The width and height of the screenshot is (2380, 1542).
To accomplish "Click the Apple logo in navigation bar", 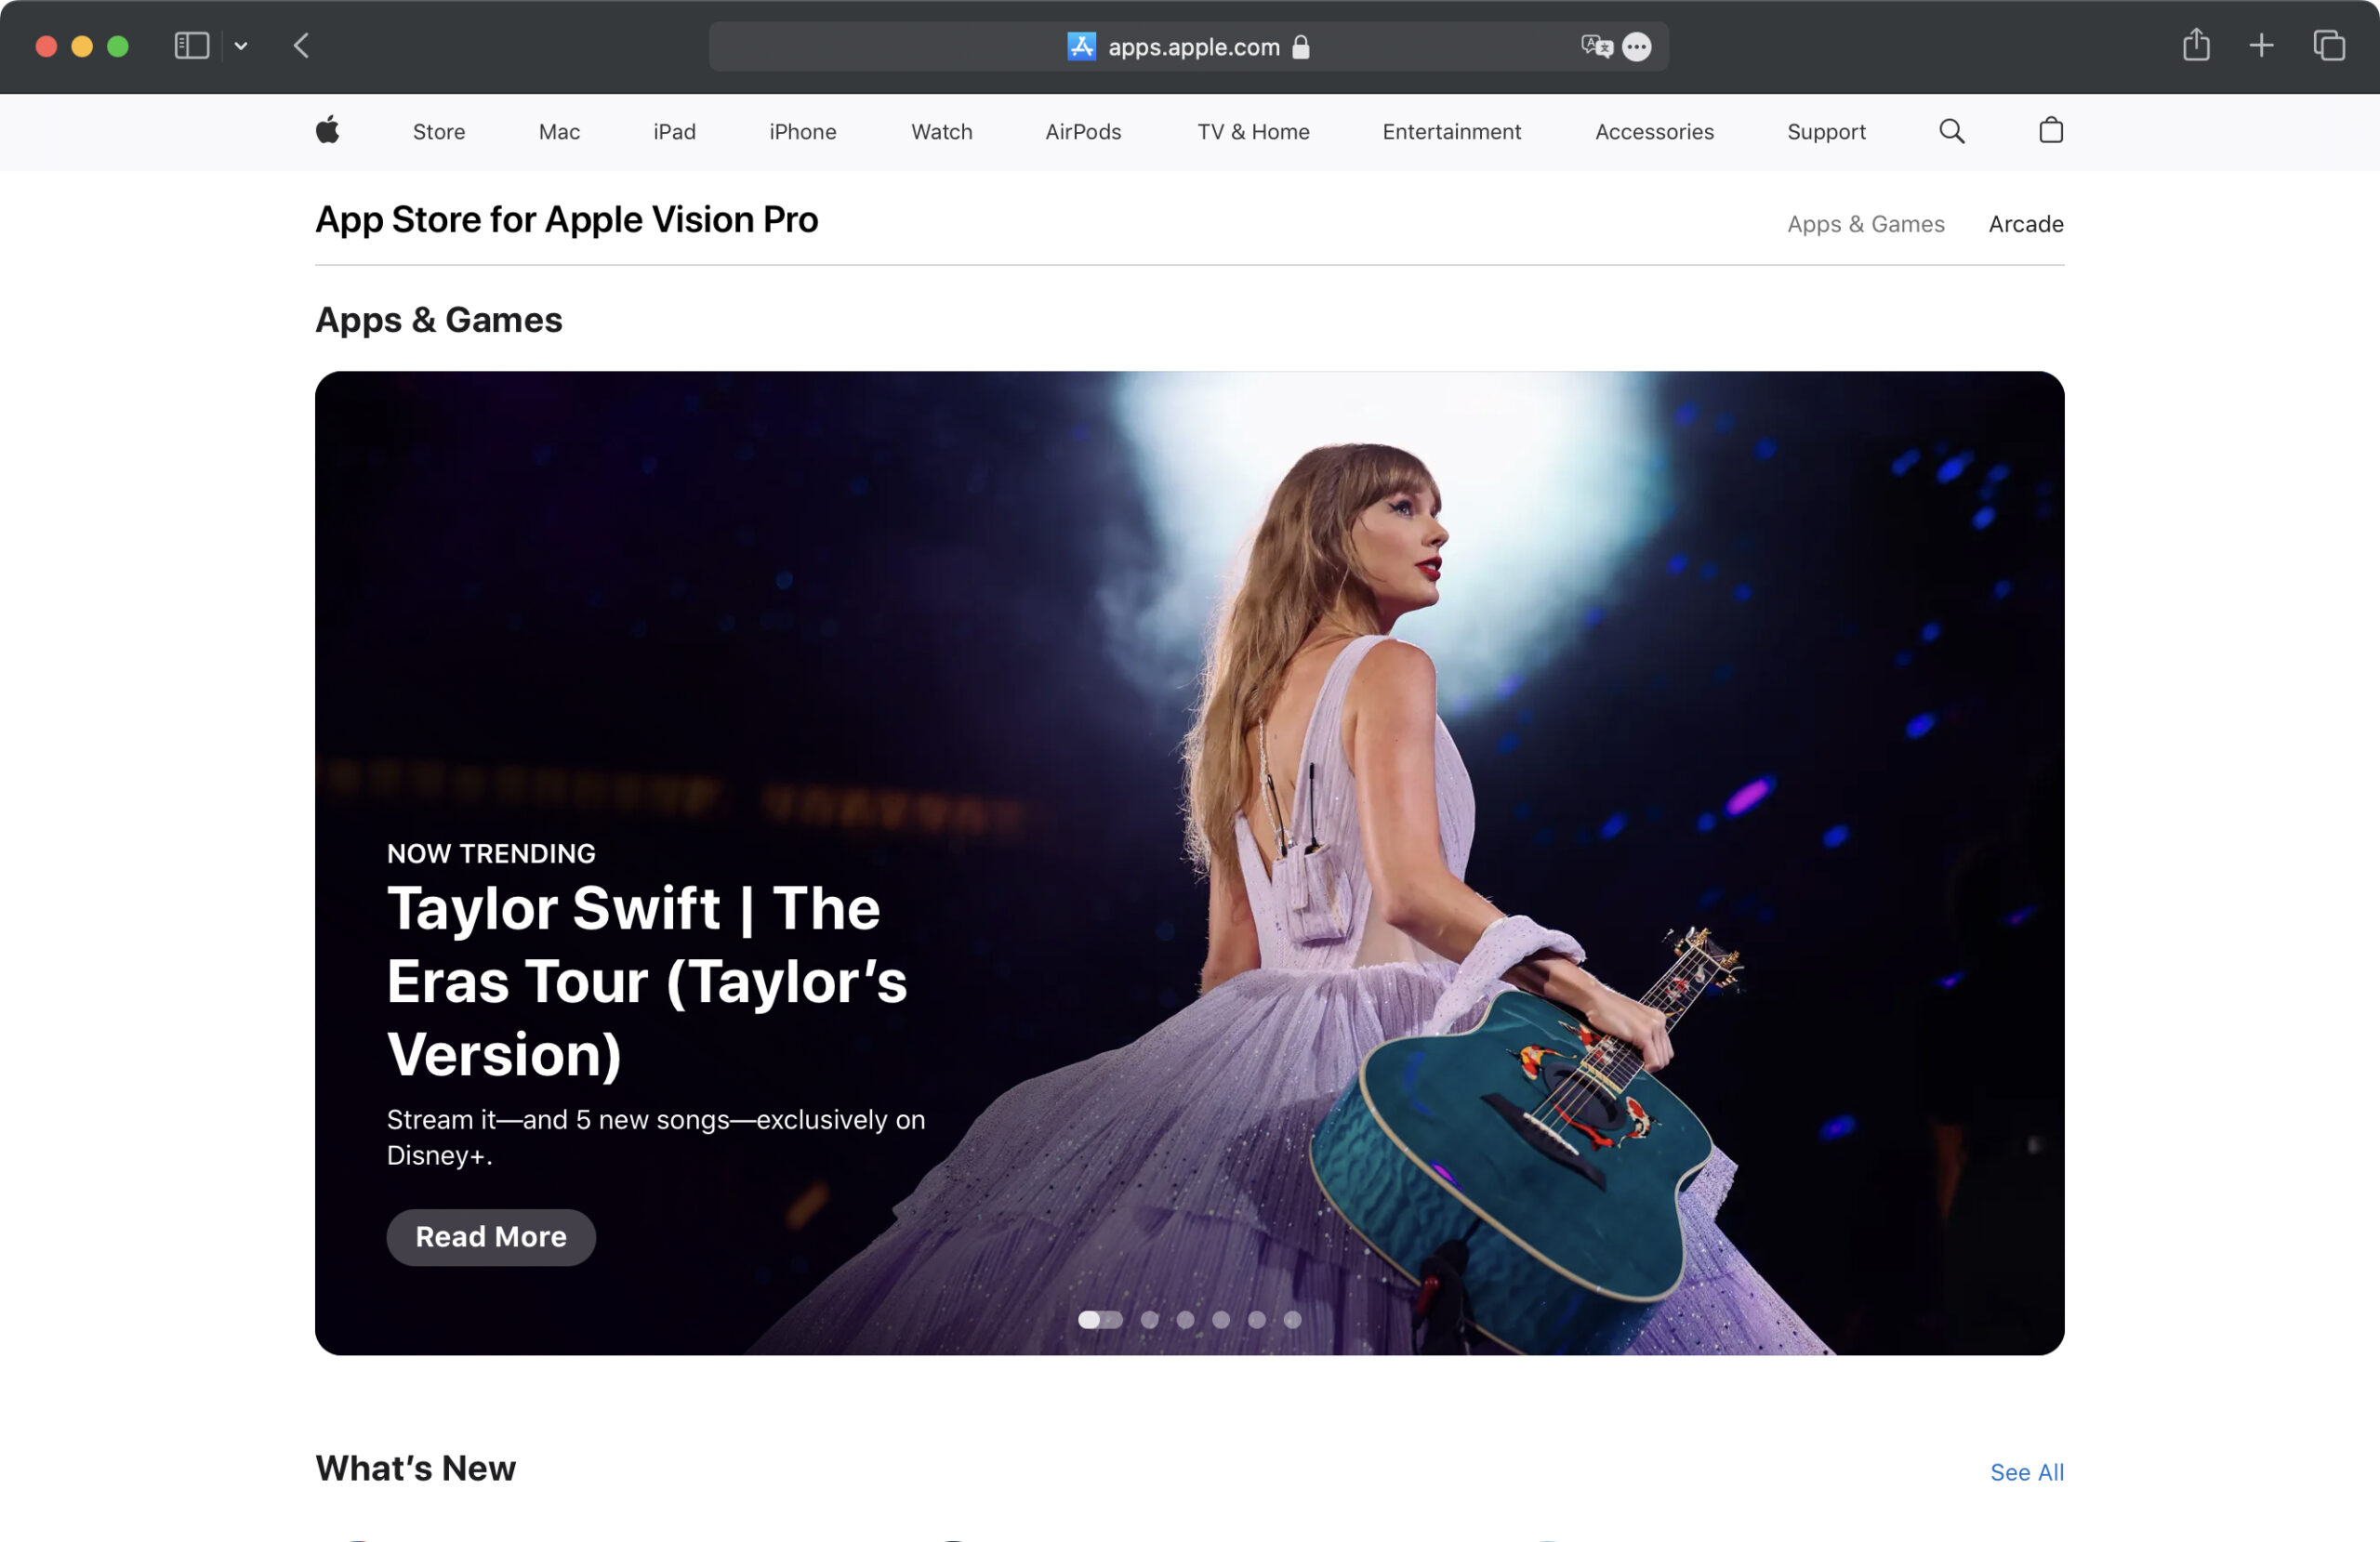I will pyautogui.click(x=328, y=131).
